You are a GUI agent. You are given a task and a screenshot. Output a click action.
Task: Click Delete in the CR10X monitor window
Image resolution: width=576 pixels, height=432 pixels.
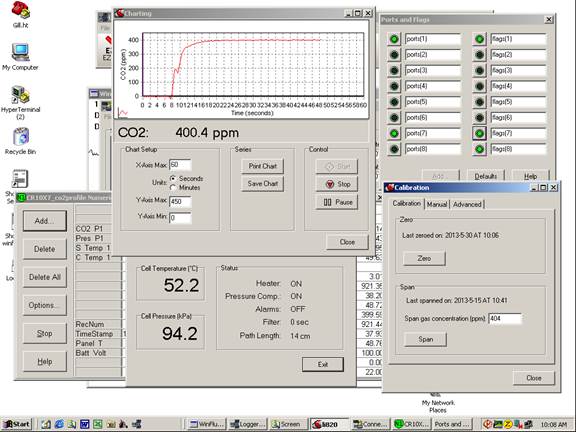[45, 249]
